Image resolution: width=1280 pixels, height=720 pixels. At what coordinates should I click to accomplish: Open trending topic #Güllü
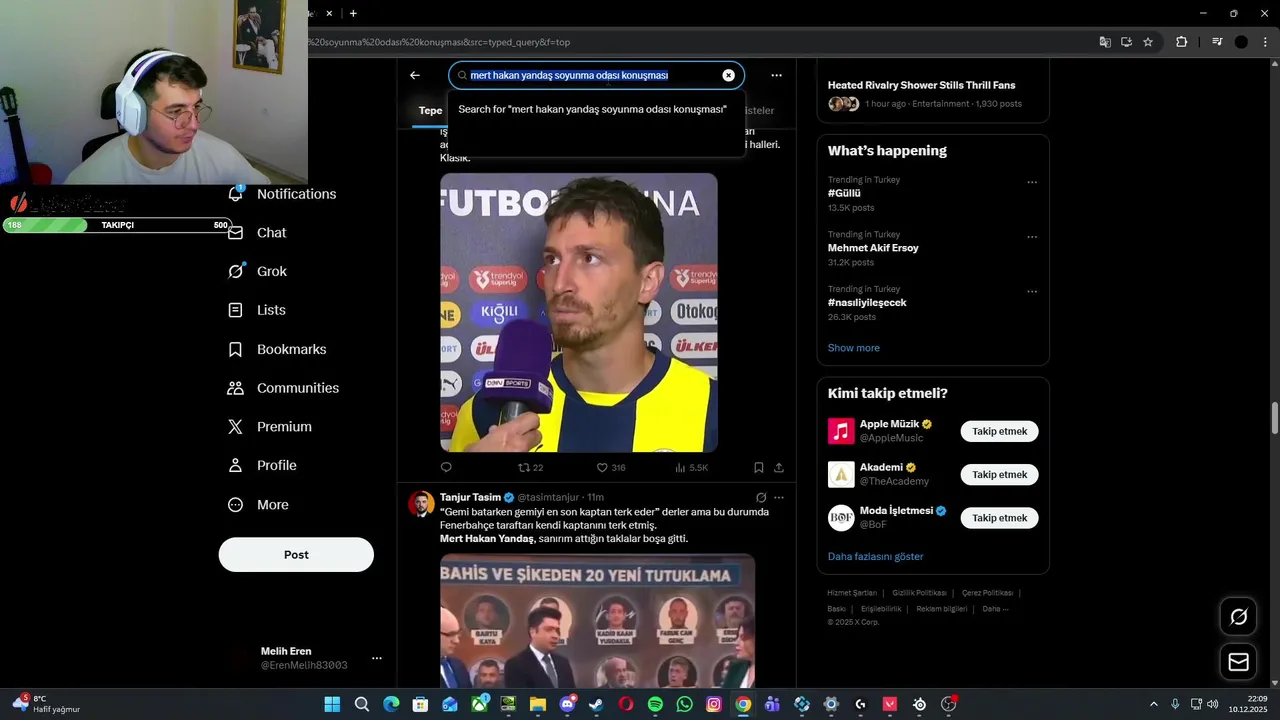point(844,193)
